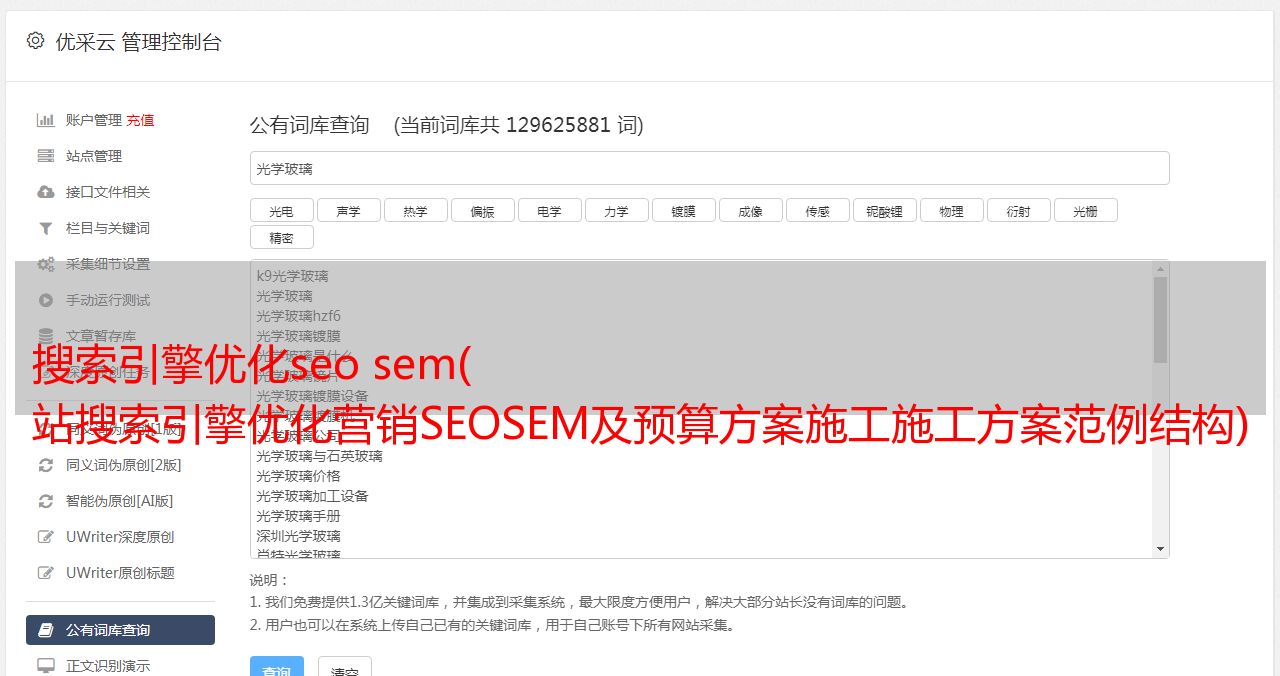Open the 智能伪原创[AI版] menu item
The height and width of the screenshot is (676, 1280).
pyautogui.click(x=120, y=501)
